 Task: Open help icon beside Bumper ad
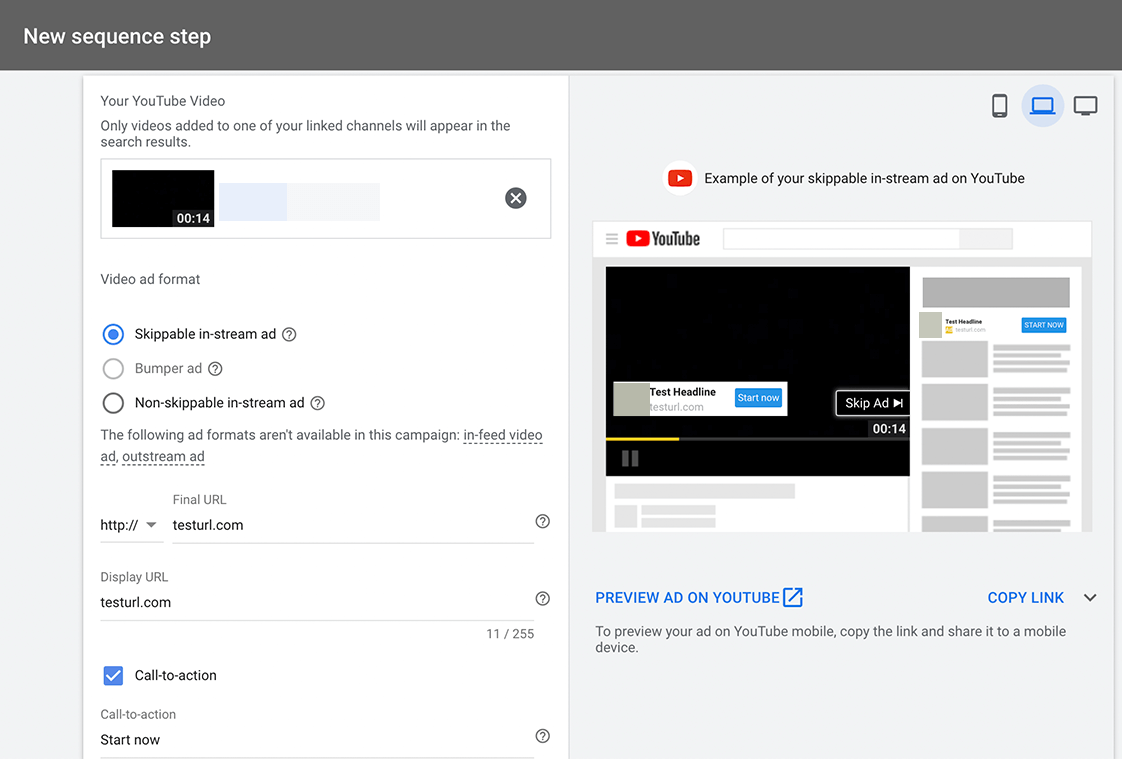215,368
